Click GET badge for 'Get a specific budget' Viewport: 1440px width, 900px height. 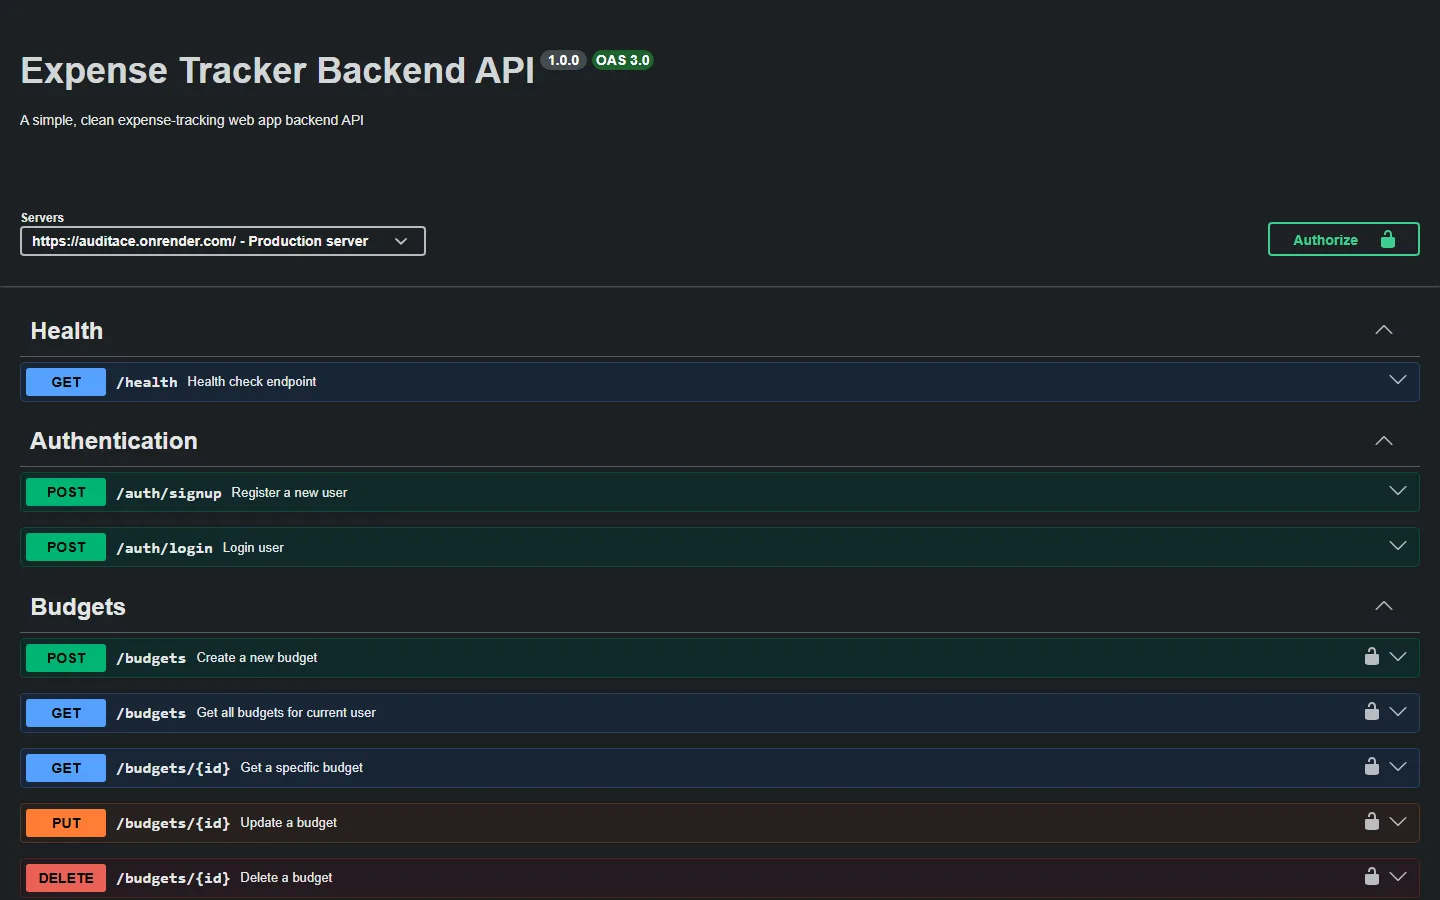[x=66, y=768]
